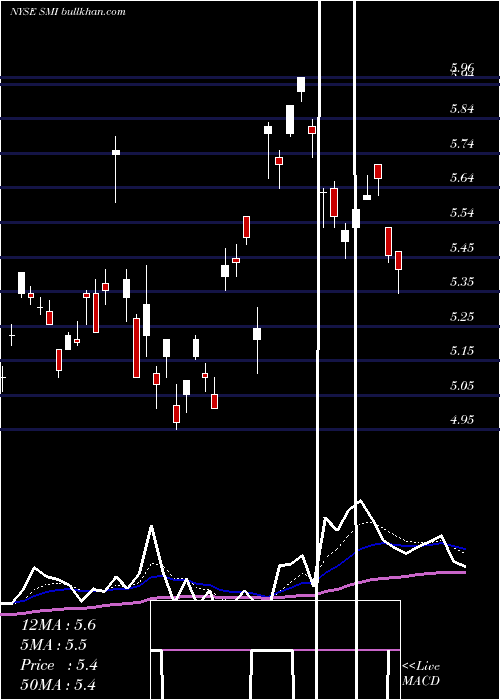Click the 5.84 price axis label

click(462, 109)
